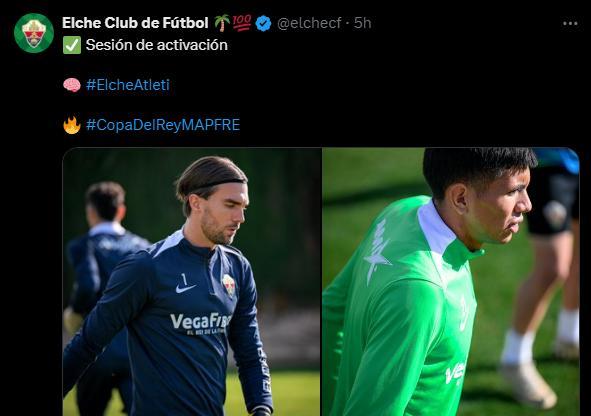Open the three-dot more options menu

(570, 23)
